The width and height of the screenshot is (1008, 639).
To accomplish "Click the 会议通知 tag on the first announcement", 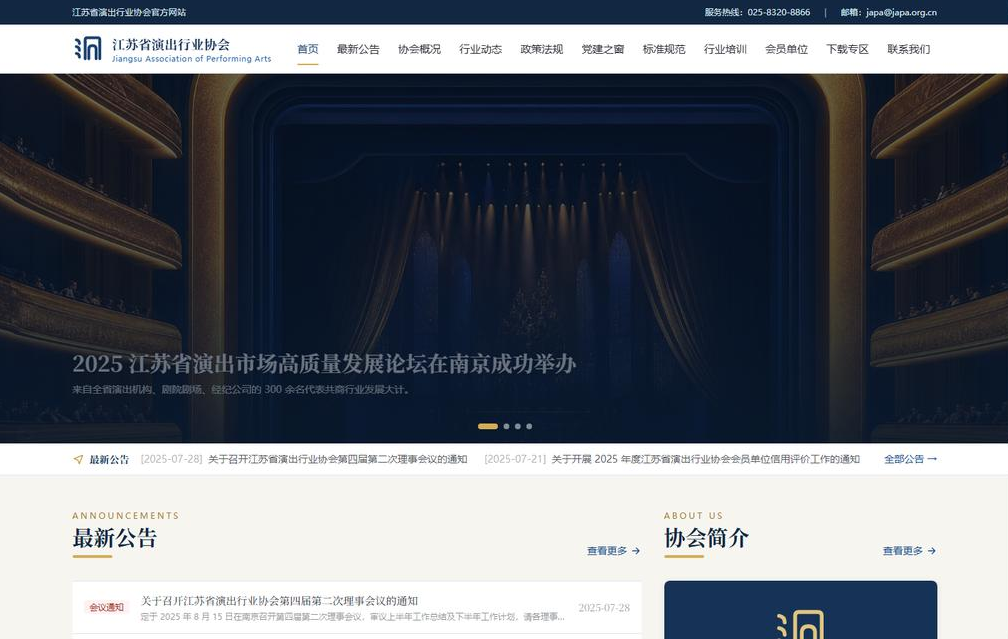I will (107, 608).
